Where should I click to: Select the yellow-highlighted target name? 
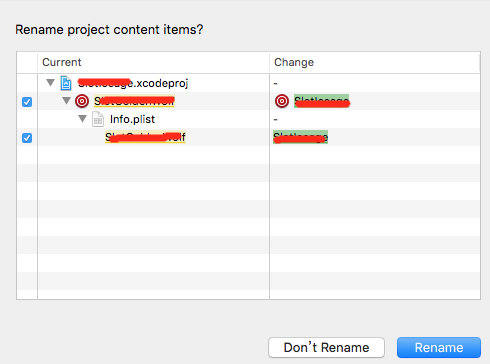click(x=134, y=101)
